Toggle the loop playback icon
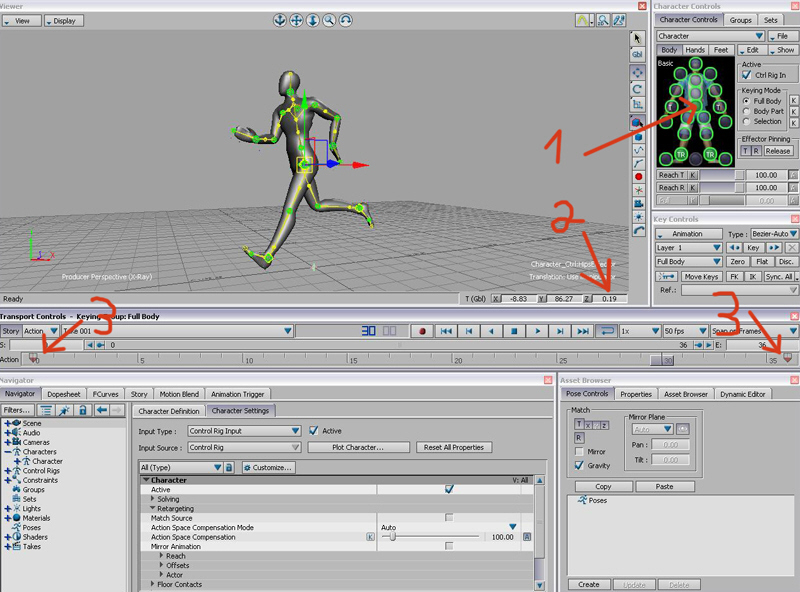800x592 pixels. pos(606,331)
